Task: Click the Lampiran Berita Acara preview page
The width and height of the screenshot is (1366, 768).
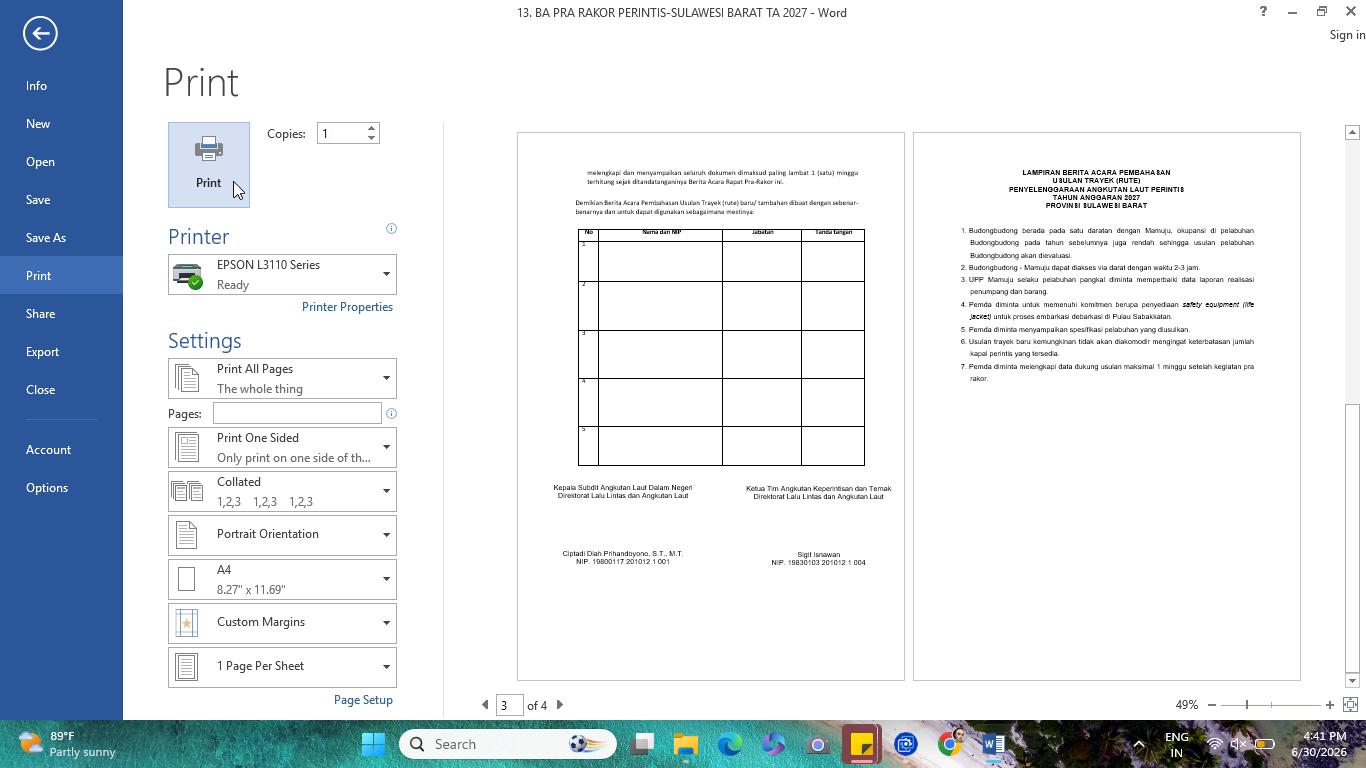Action: tap(1107, 406)
